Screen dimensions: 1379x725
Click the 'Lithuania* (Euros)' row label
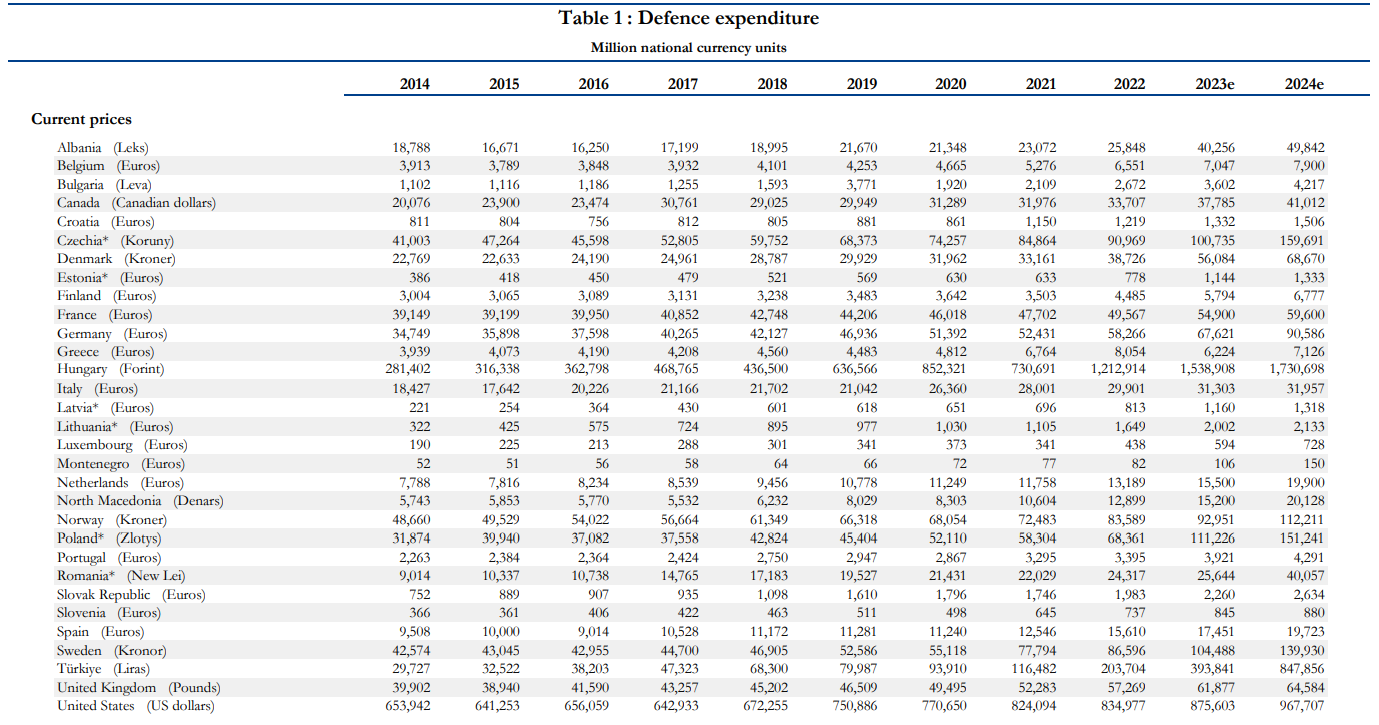pyautogui.click(x=114, y=426)
